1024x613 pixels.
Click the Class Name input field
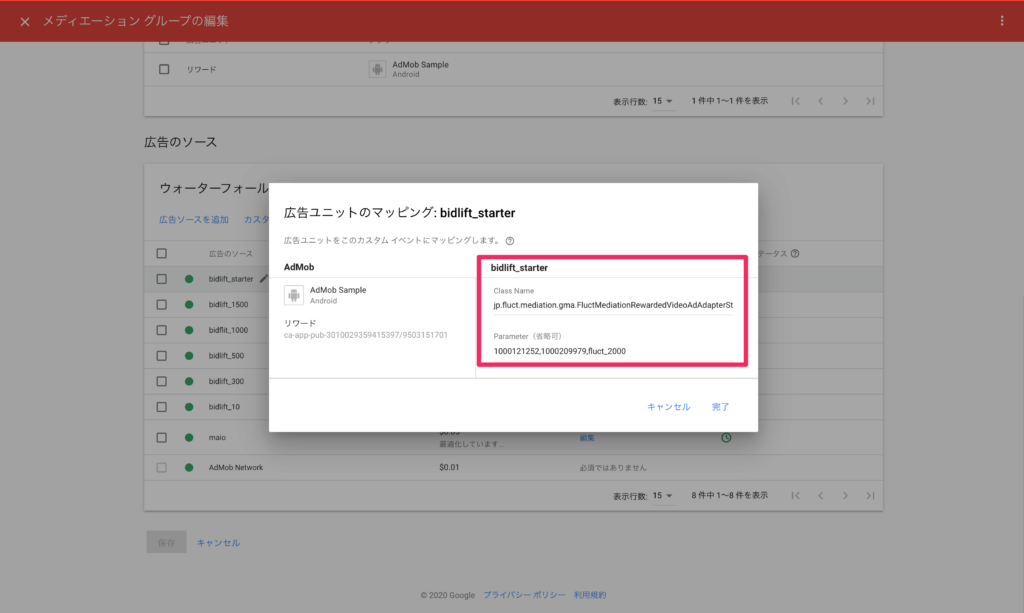point(613,305)
